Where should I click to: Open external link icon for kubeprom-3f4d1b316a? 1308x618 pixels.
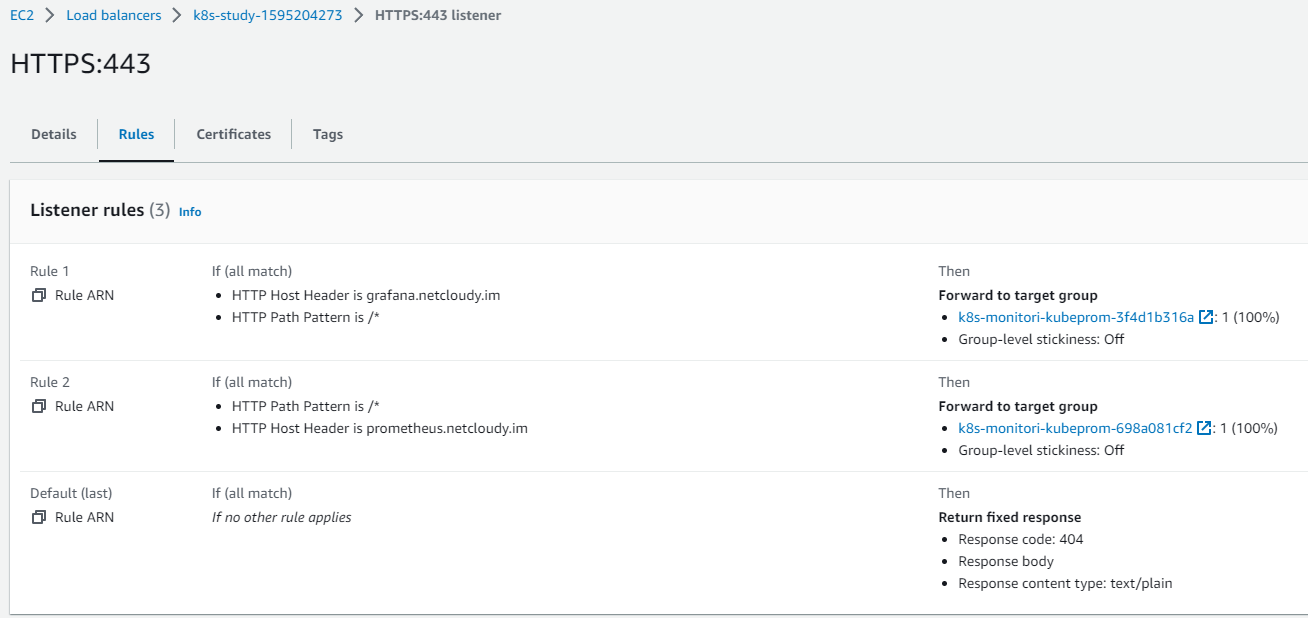coord(1205,317)
